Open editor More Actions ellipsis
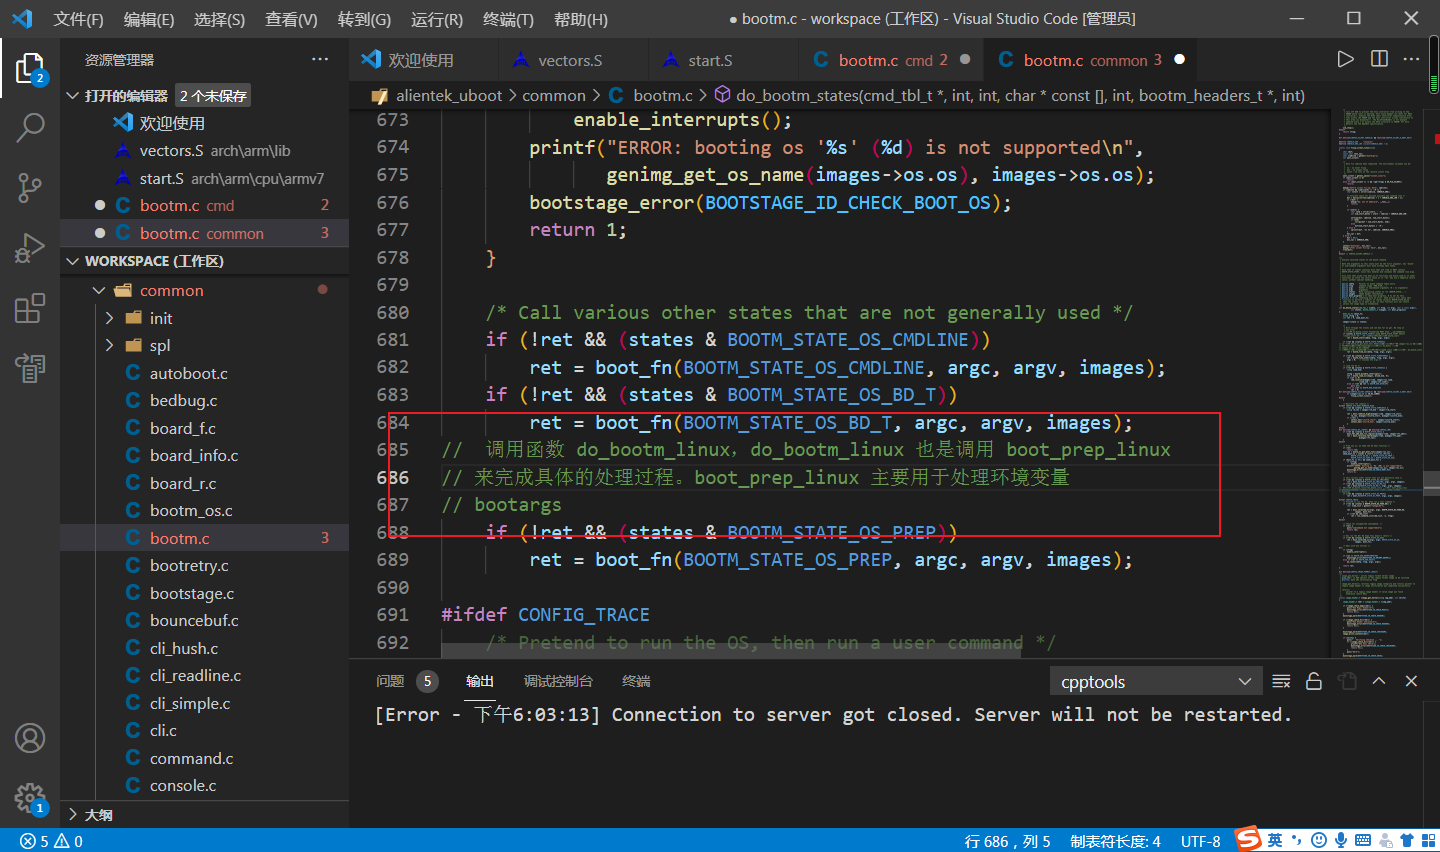This screenshot has height=852, width=1440. coord(1411,59)
